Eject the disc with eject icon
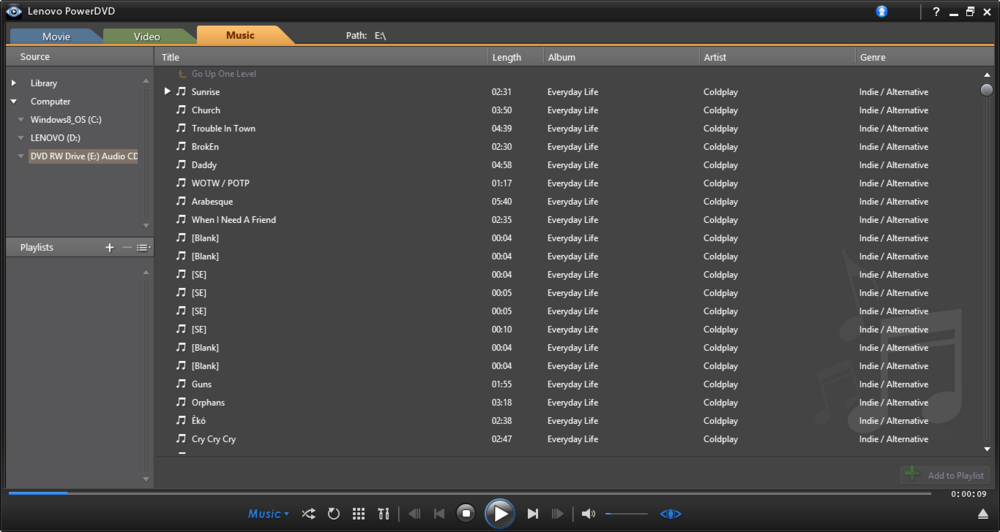1000x532 pixels. pos(983,514)
